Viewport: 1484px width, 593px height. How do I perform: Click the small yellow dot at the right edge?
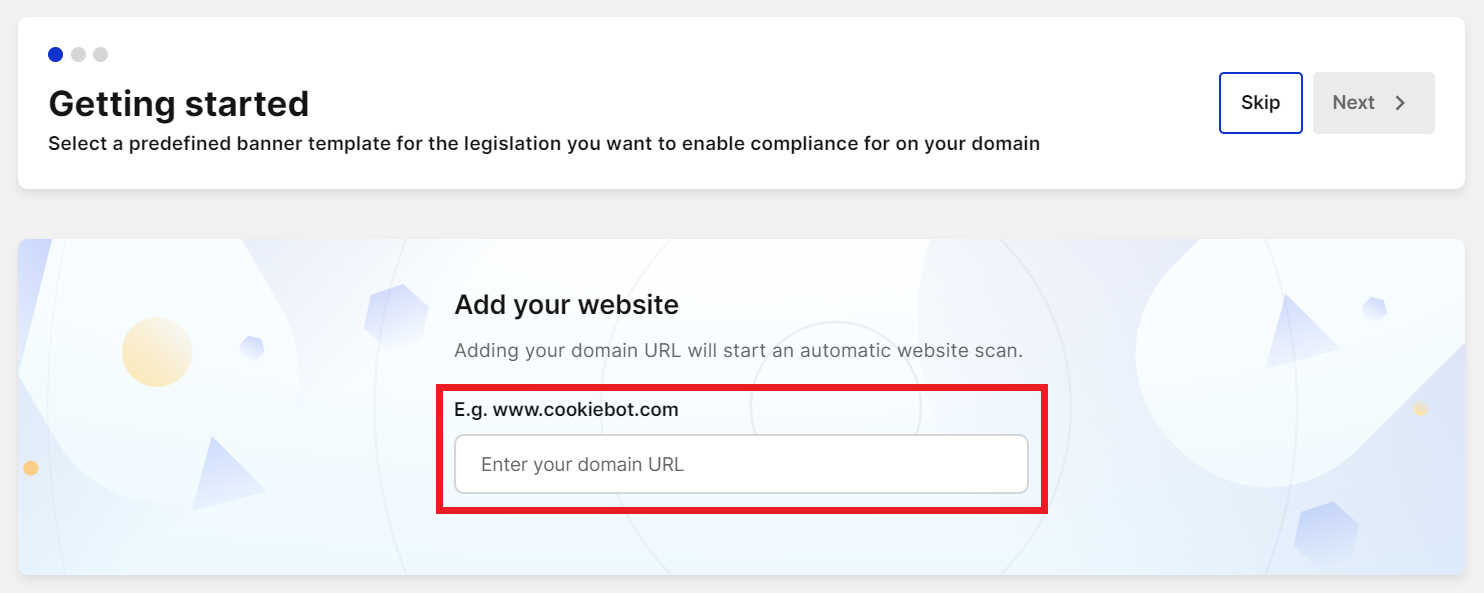[x=1420, y=409]
